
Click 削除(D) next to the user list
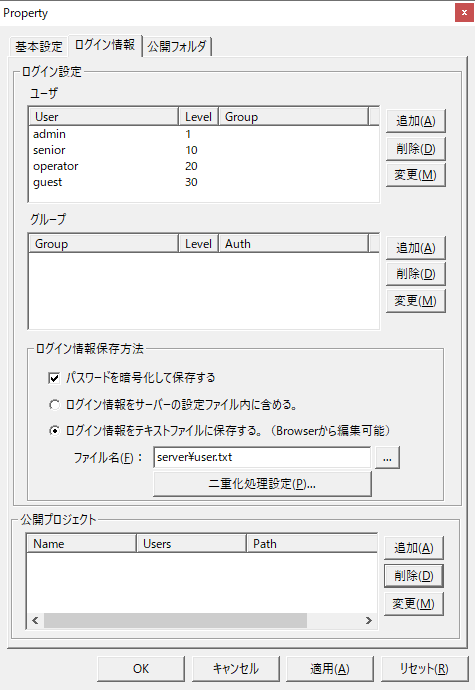416,148
